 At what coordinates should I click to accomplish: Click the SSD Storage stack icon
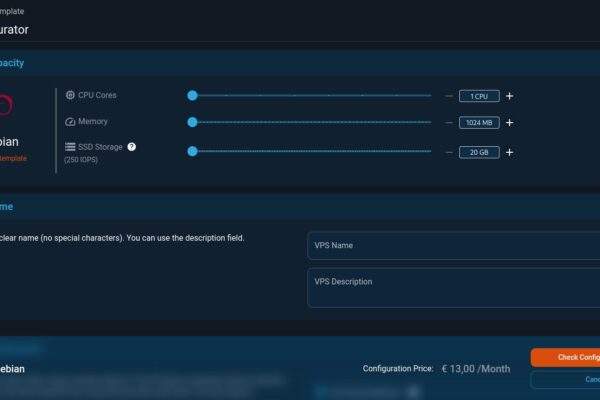(70, 147)
